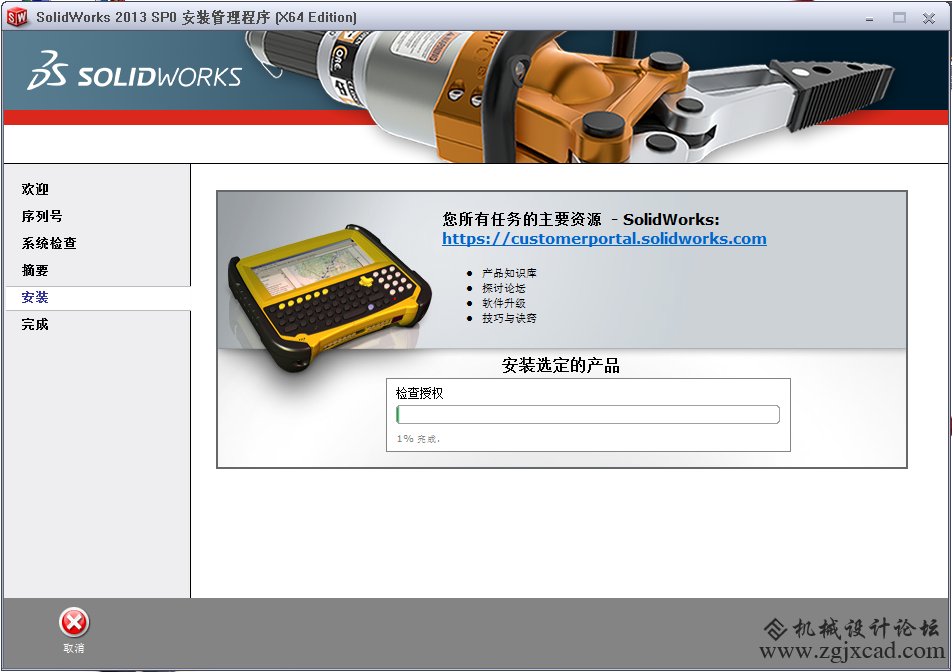Click the 技巧与诀窍 bullet text
Viewport: 952px width, 672px height.
pyautogui.click(x=509, y=318)
